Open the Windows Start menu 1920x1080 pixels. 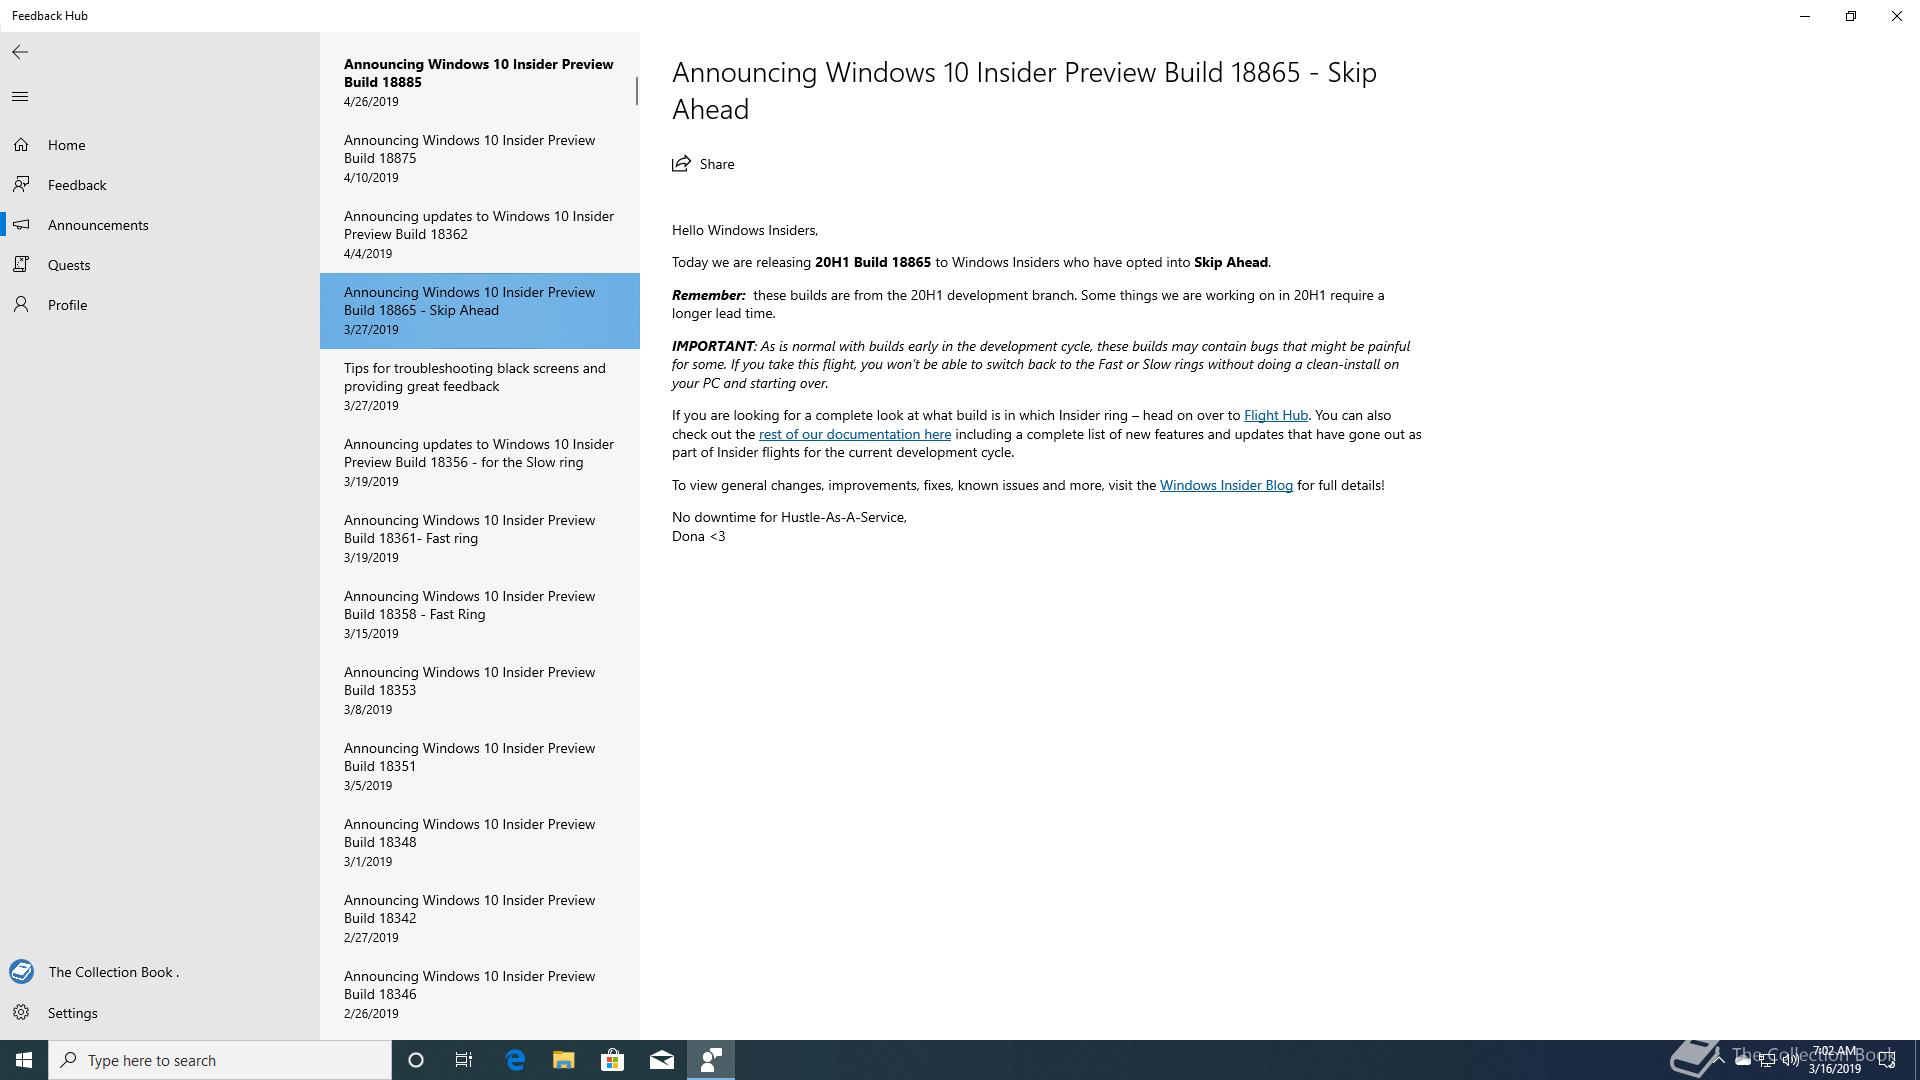[24, 1060]
